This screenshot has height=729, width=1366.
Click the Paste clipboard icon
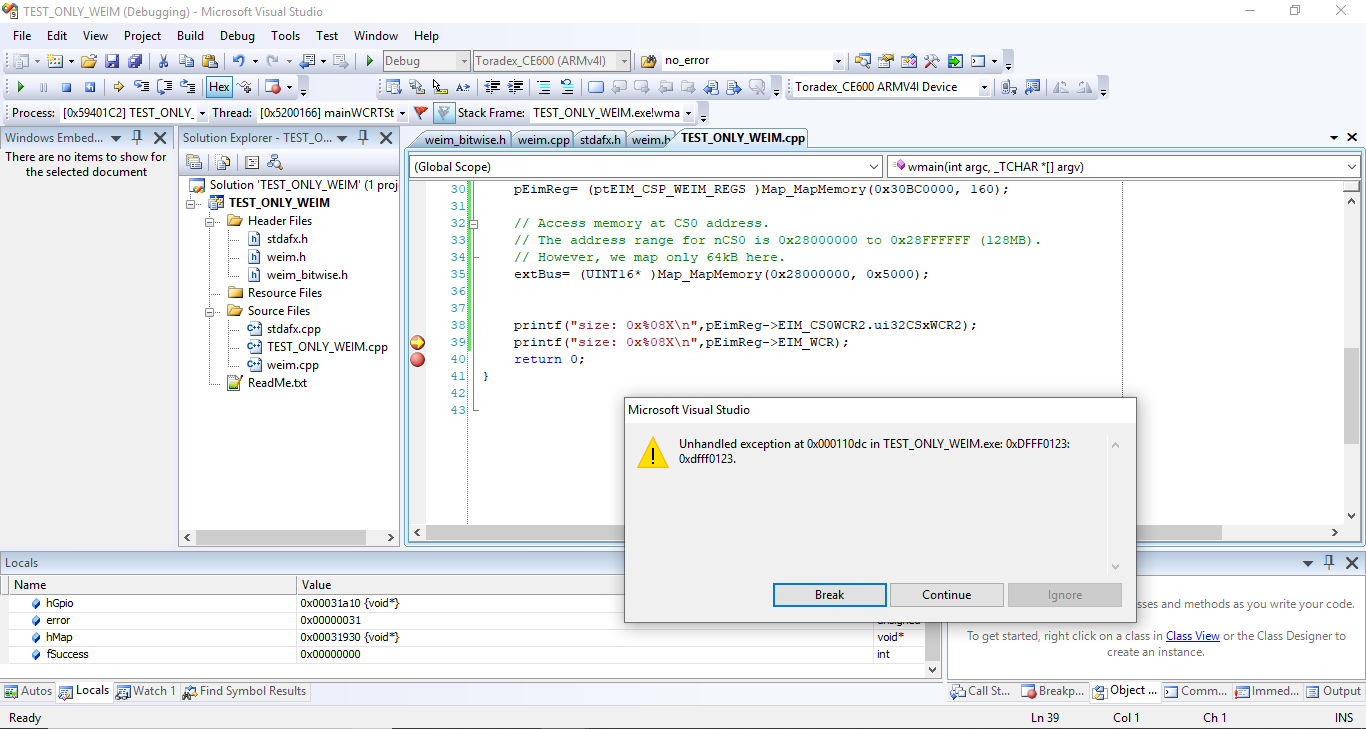coord(210,61)
